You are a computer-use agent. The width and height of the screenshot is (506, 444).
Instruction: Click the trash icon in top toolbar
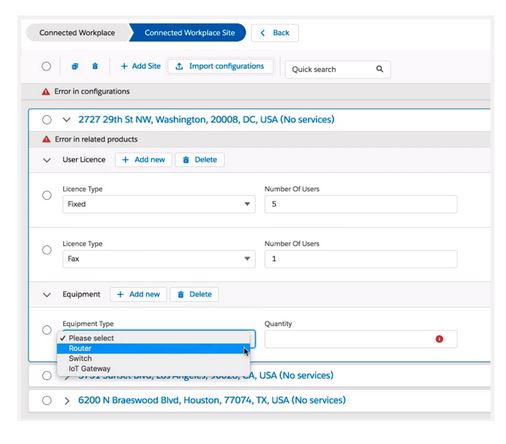click(x=95, y=66)
